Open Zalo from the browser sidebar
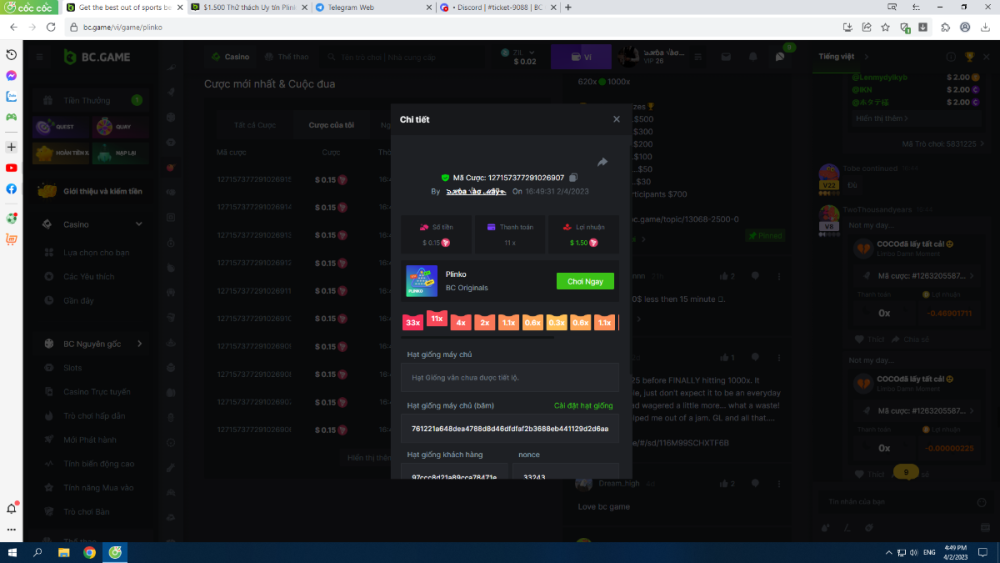The width and height of the screenshot is (1000, 563). point(11,97)
